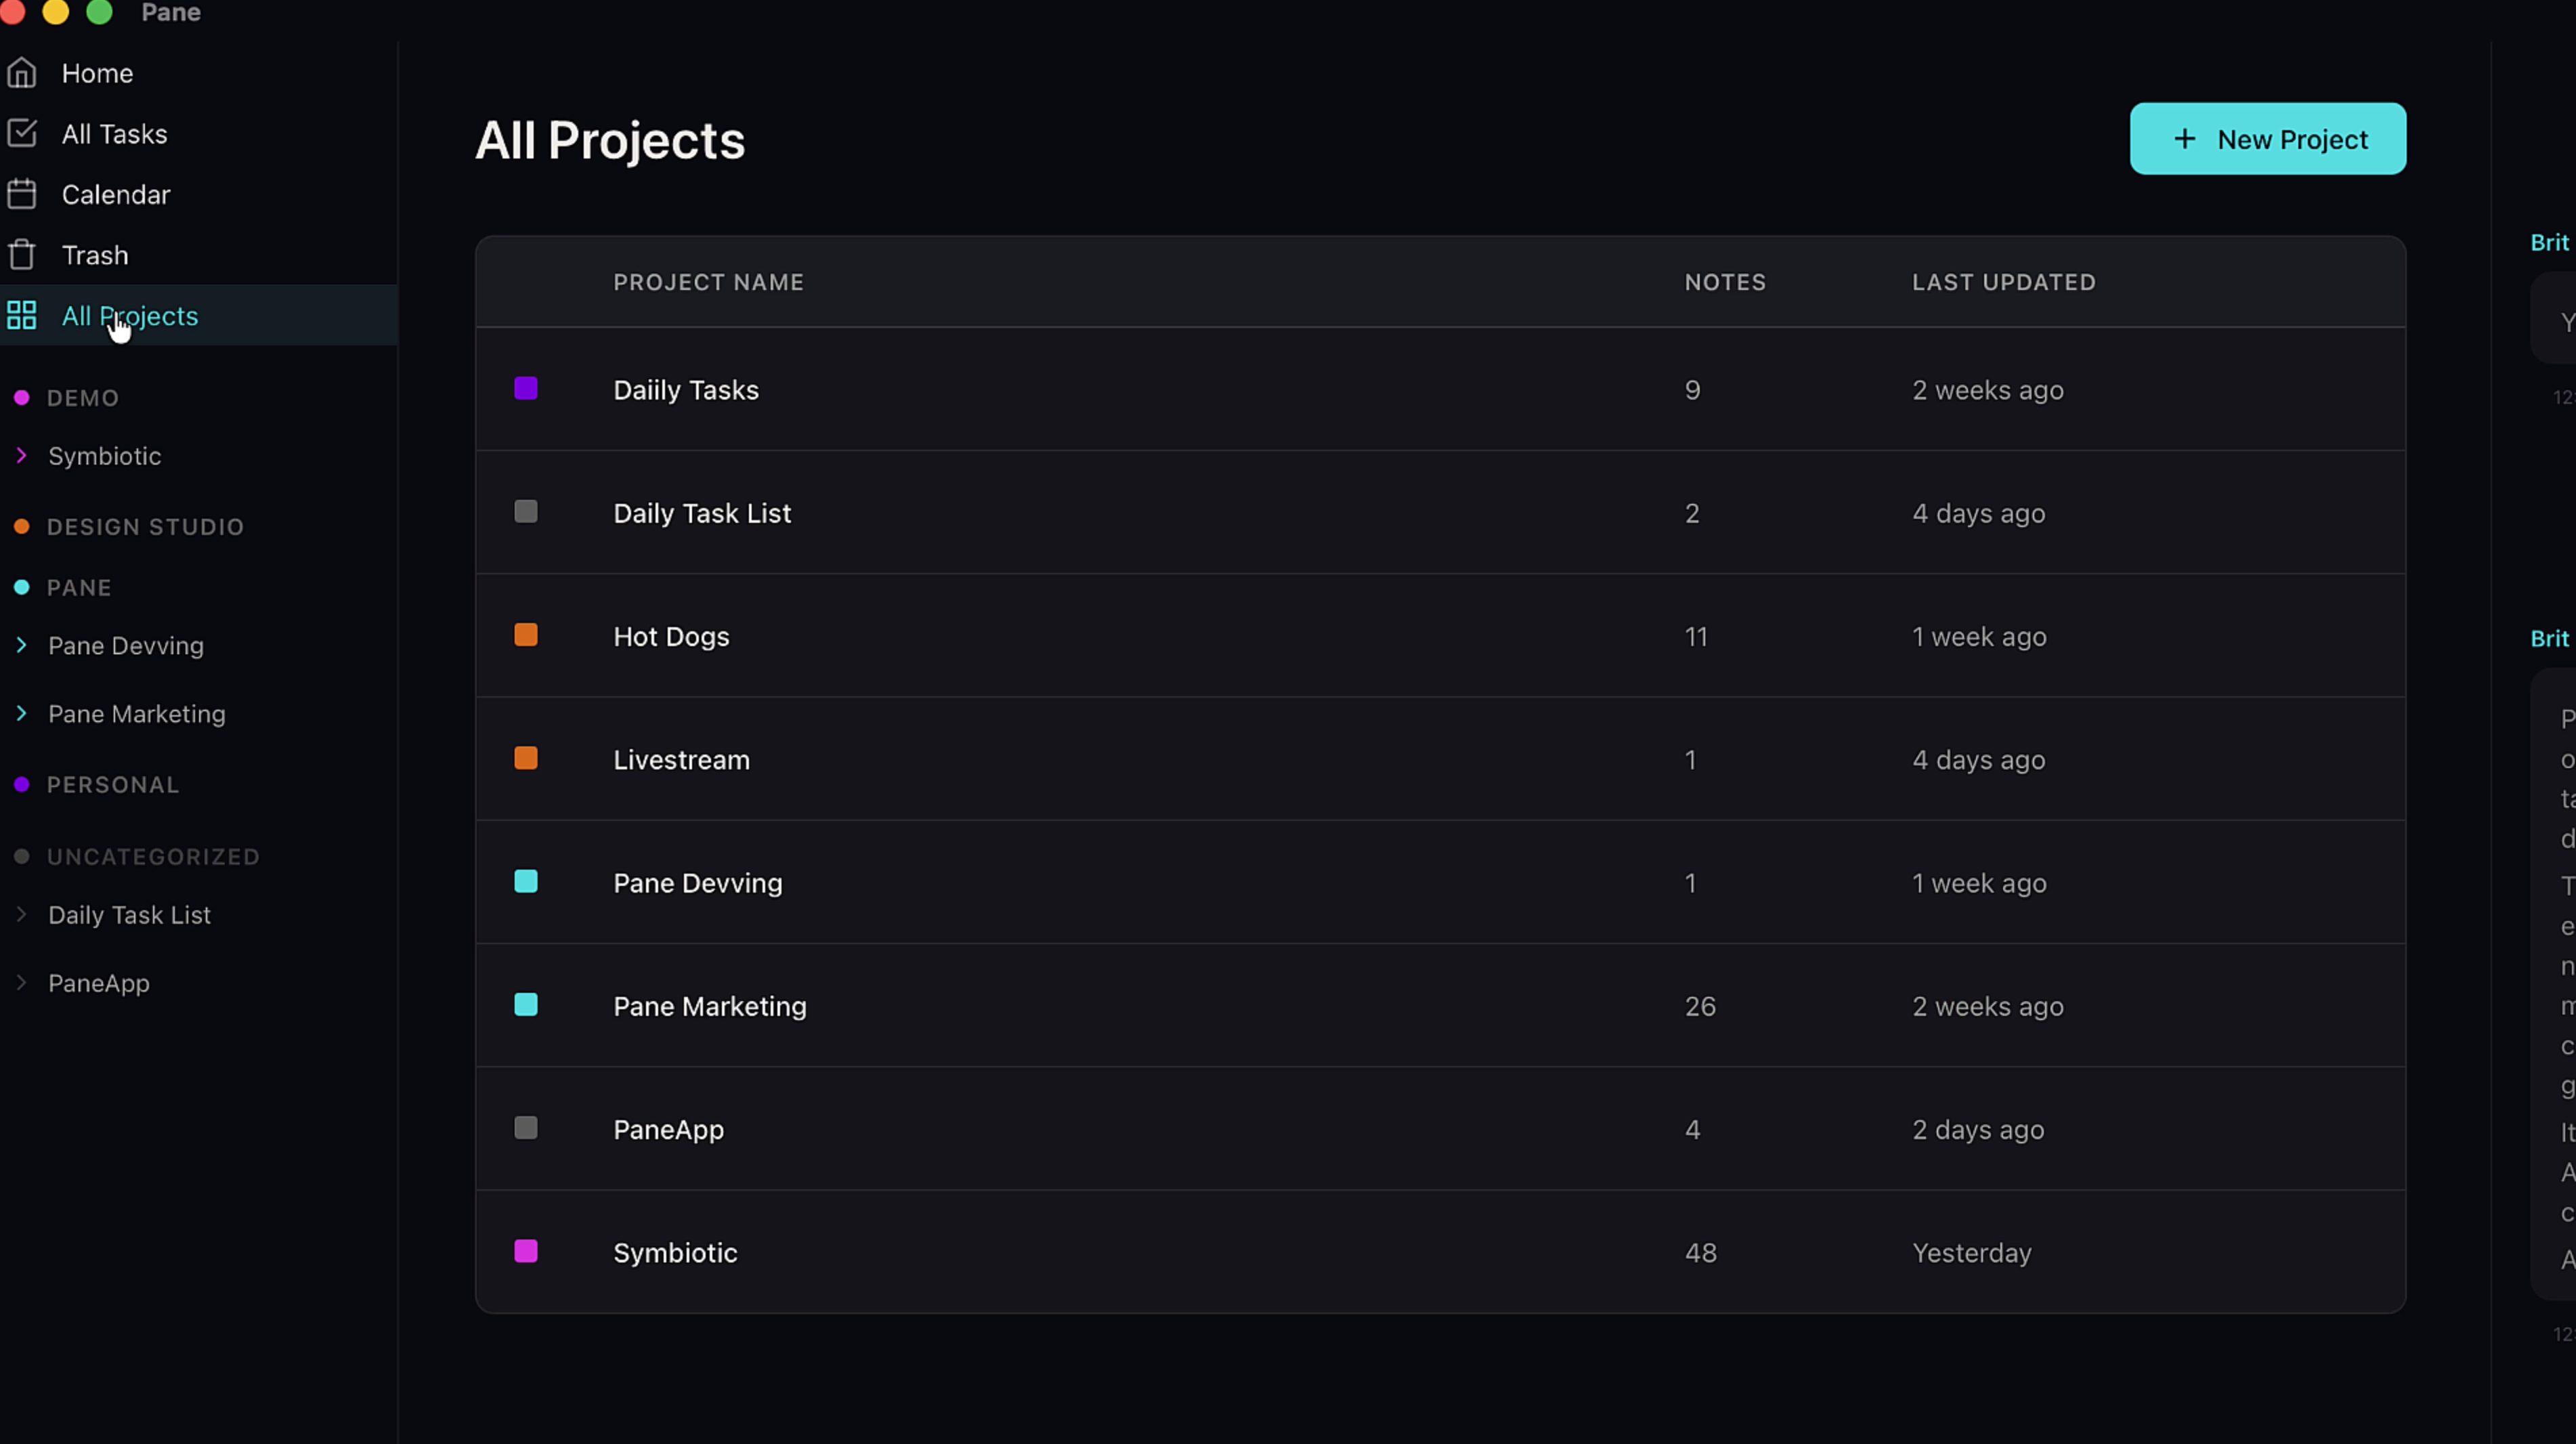Viewport: 2576px width, 1444px height.
Task: Open Pane Marketing project in table
Action: coord(1441,1006)
